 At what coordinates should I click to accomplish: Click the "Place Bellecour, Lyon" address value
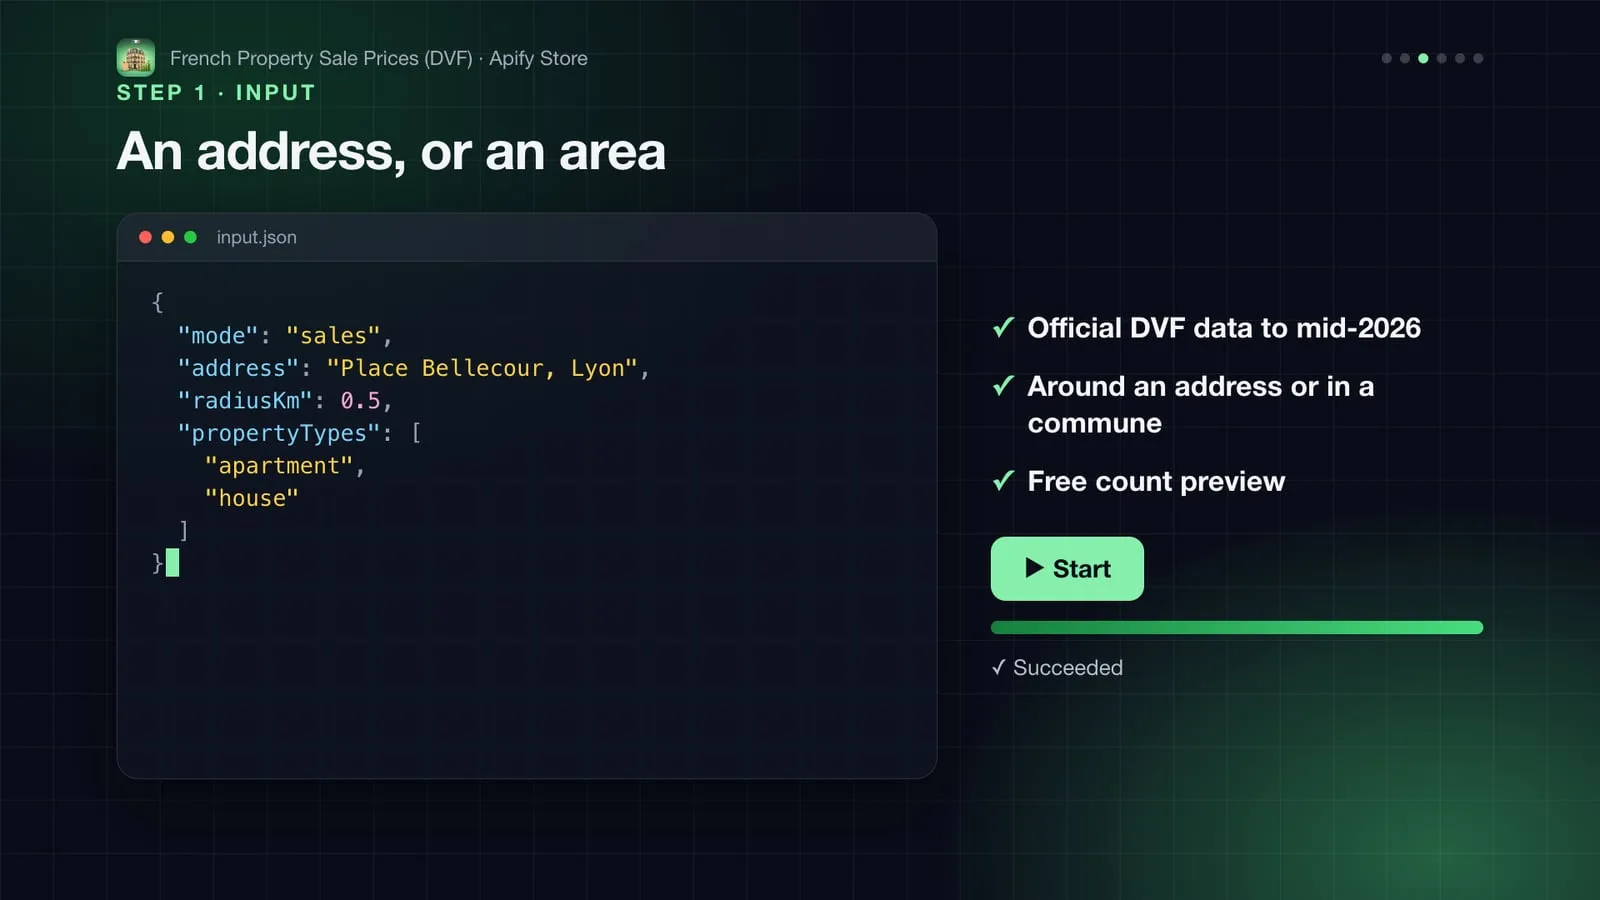tap(482, 368)
